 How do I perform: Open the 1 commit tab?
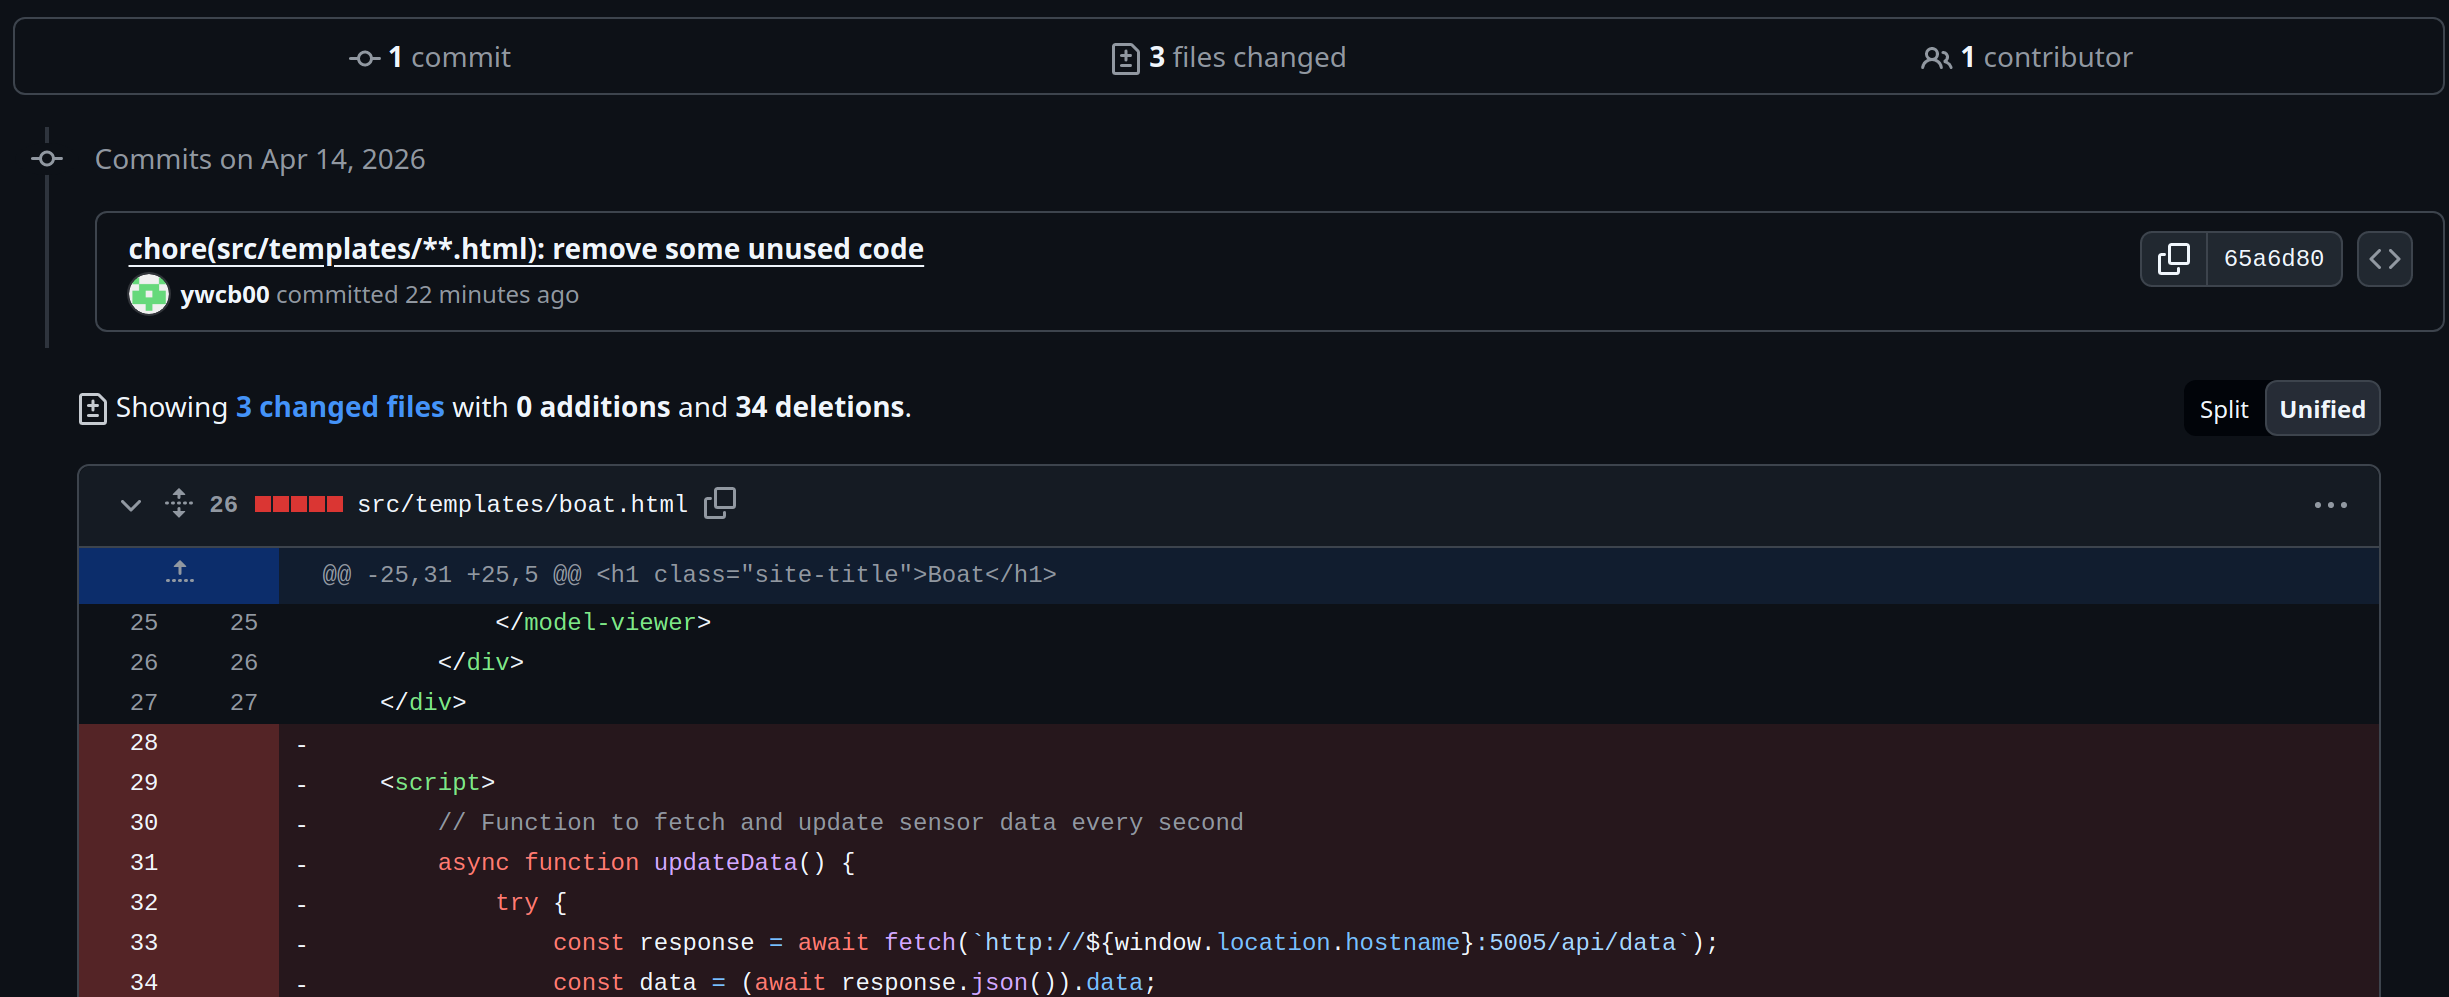coord(430,58)
